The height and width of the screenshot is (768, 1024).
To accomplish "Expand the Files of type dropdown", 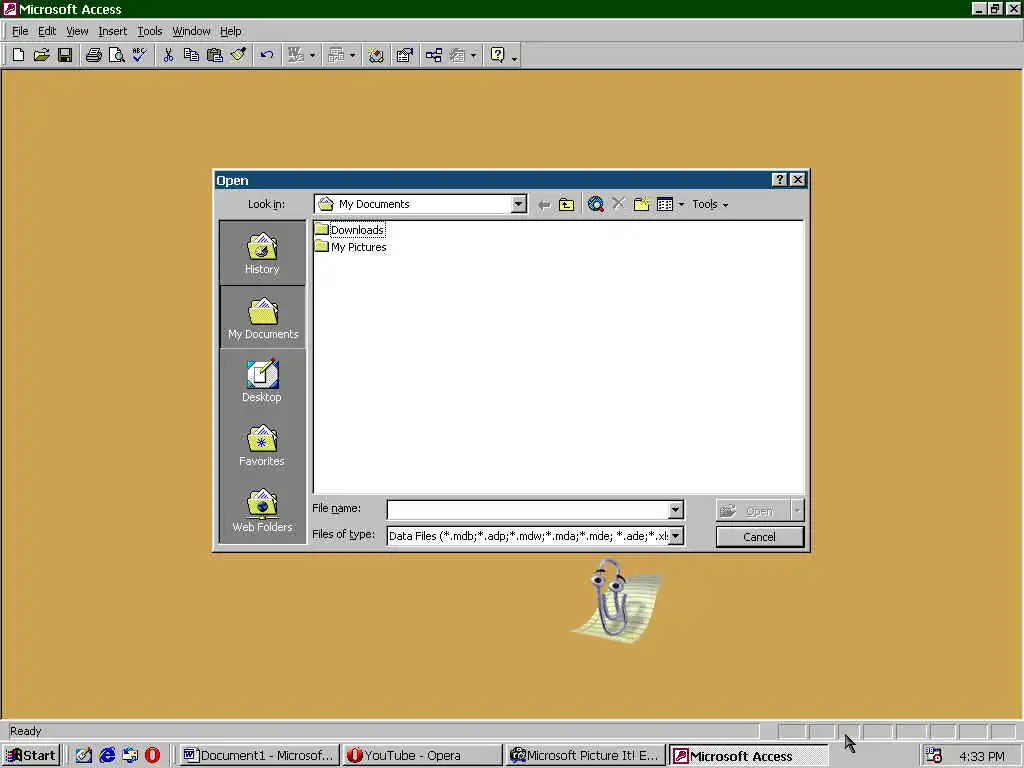I will click(x=676, y=536).
